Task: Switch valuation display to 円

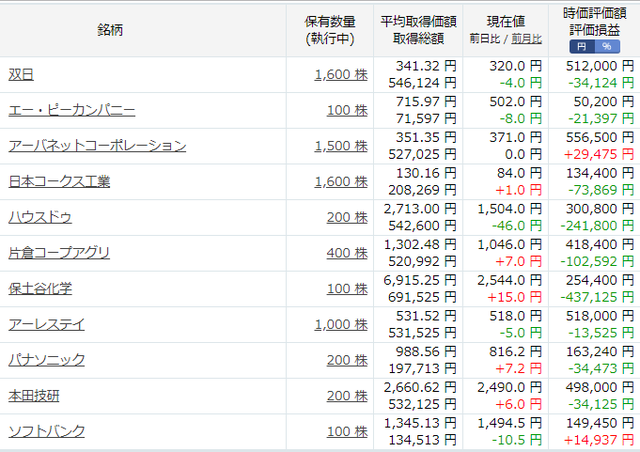Action: coord(582,46)
